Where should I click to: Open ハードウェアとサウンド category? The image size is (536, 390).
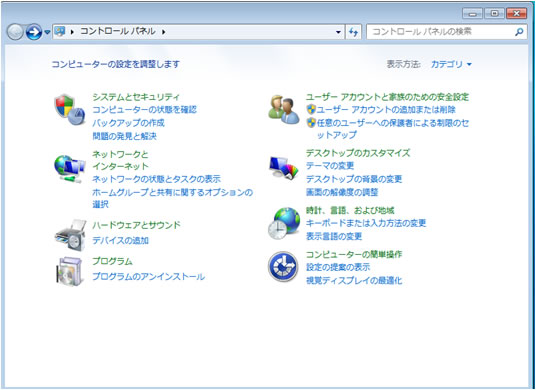(x=136, y=225)
